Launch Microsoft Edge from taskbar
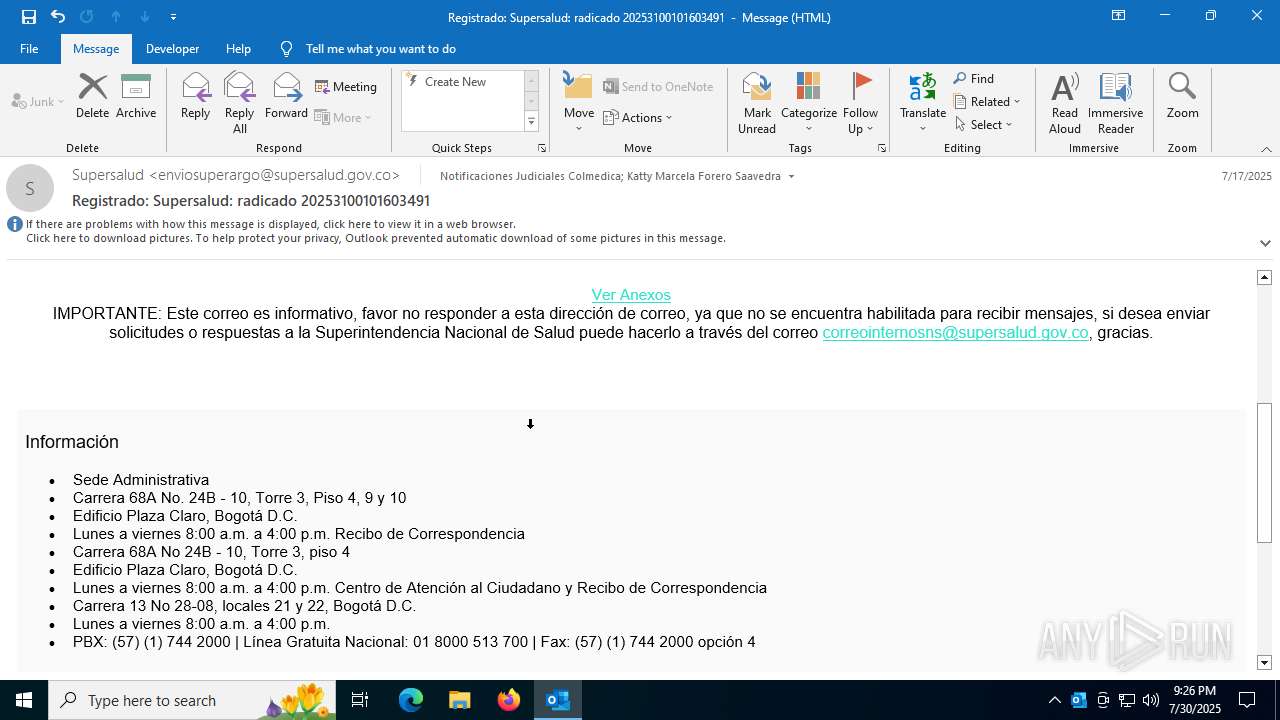The image size is (1280, 720). coord(411,700)
